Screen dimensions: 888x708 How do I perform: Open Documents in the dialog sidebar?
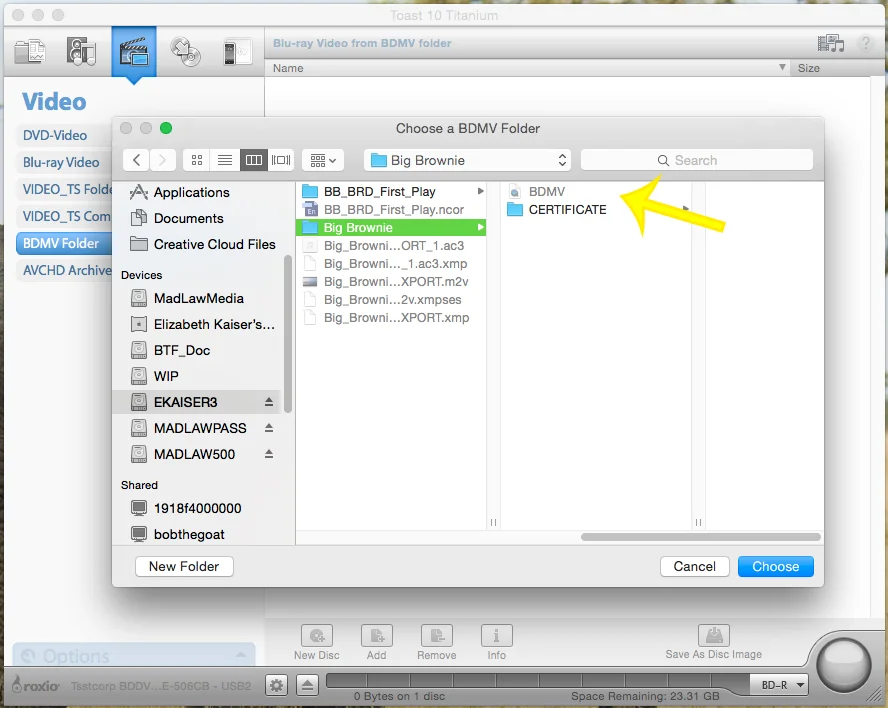click(x=189, y=219)
